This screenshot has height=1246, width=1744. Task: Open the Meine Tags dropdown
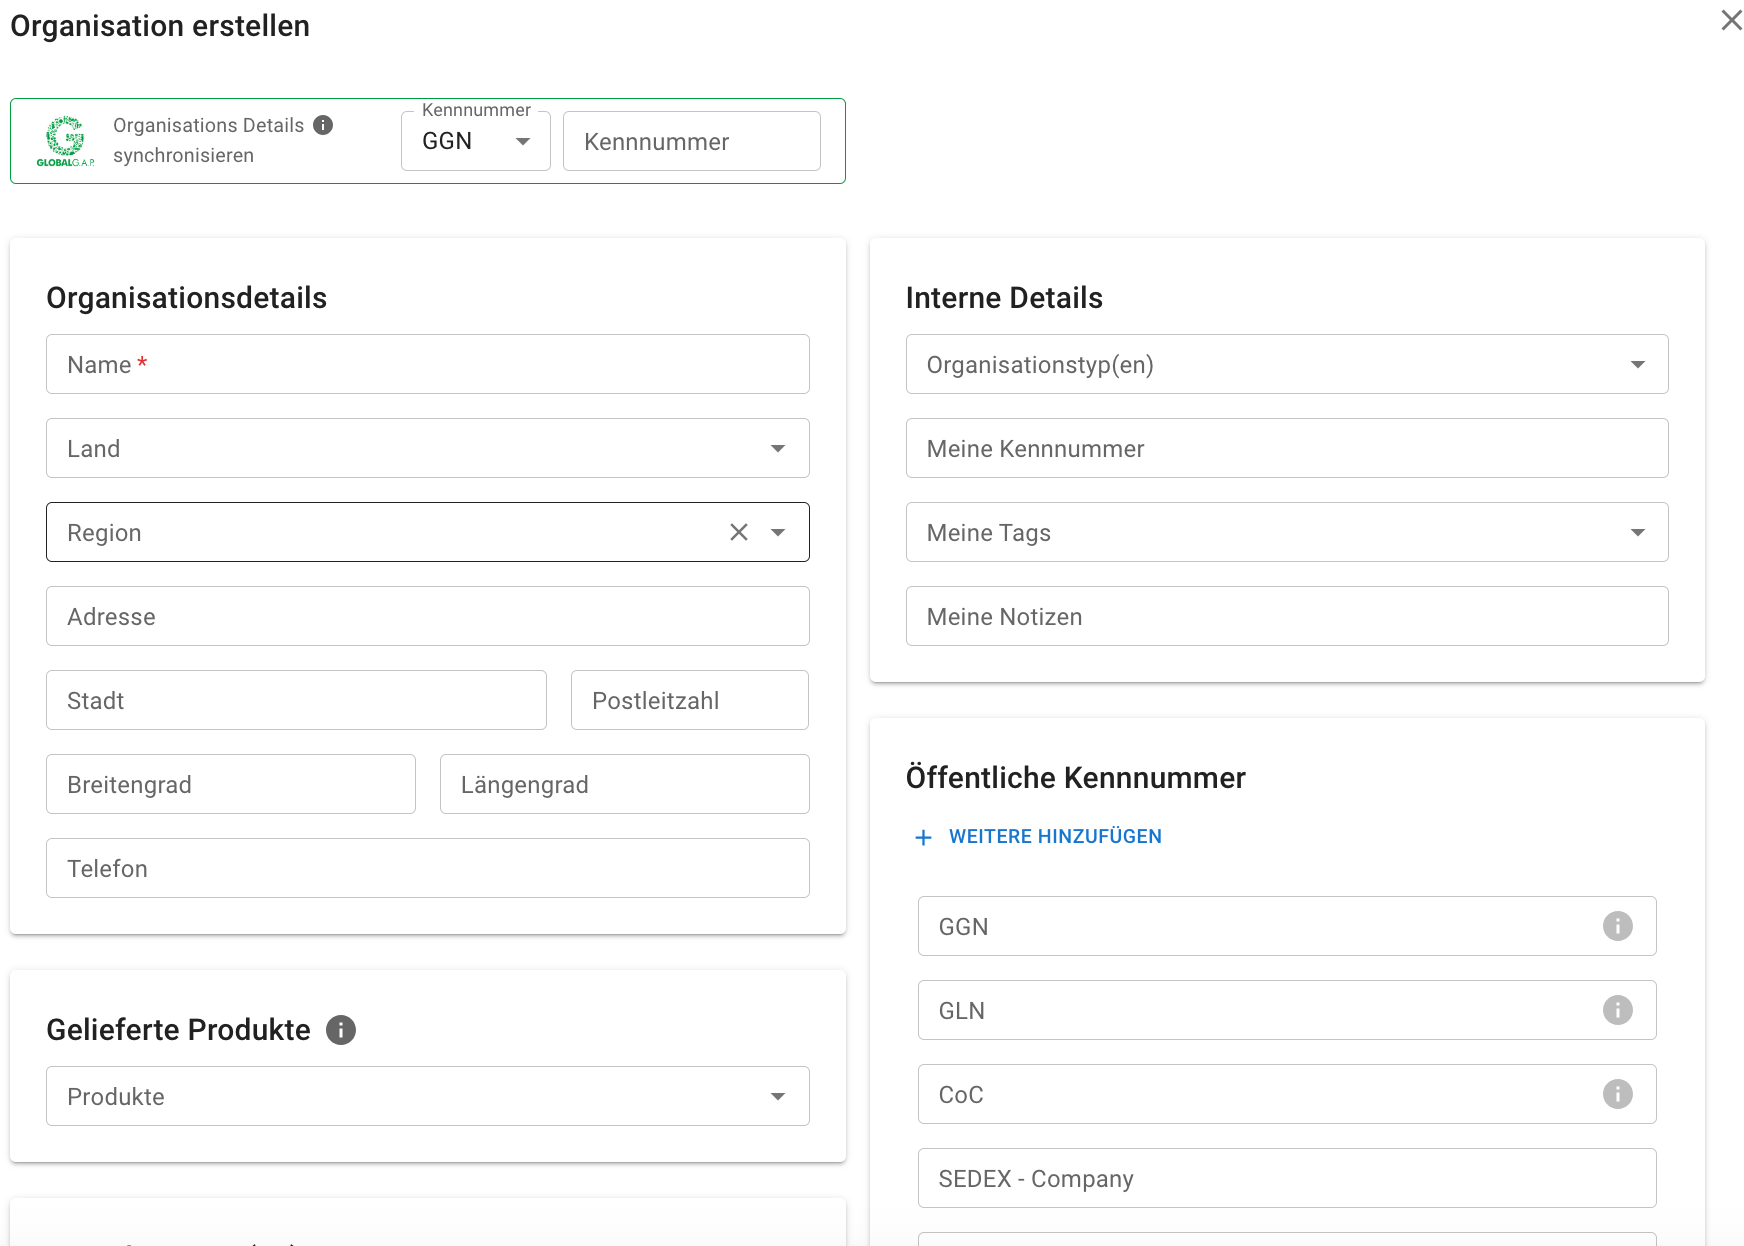tap(1287, 532)
